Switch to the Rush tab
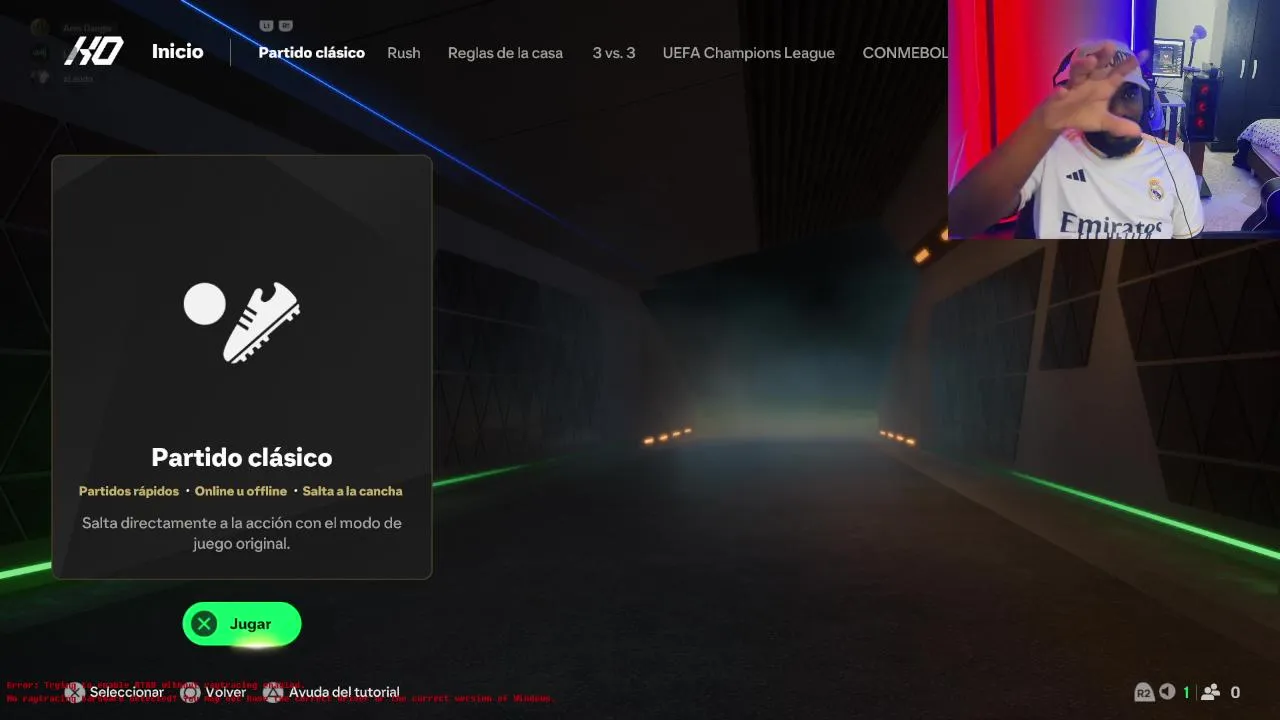 (x=404, y=52)
